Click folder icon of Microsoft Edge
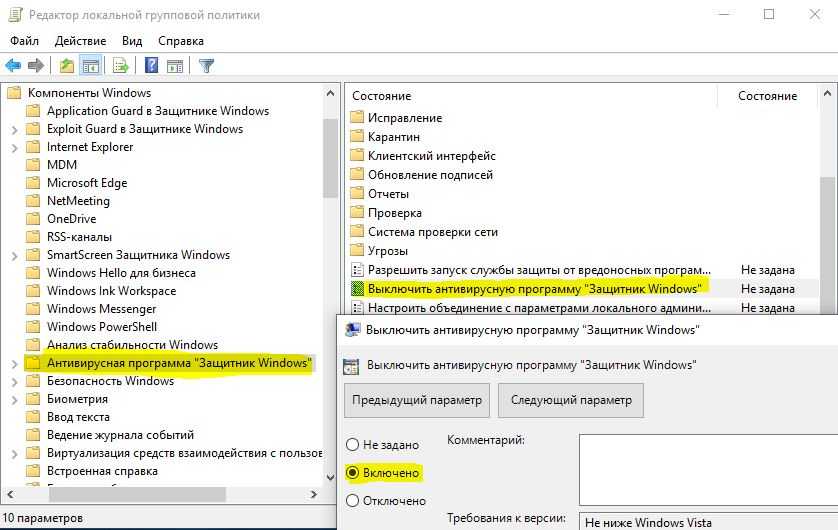The image size is (838, 530). click(x=33, y=183)
